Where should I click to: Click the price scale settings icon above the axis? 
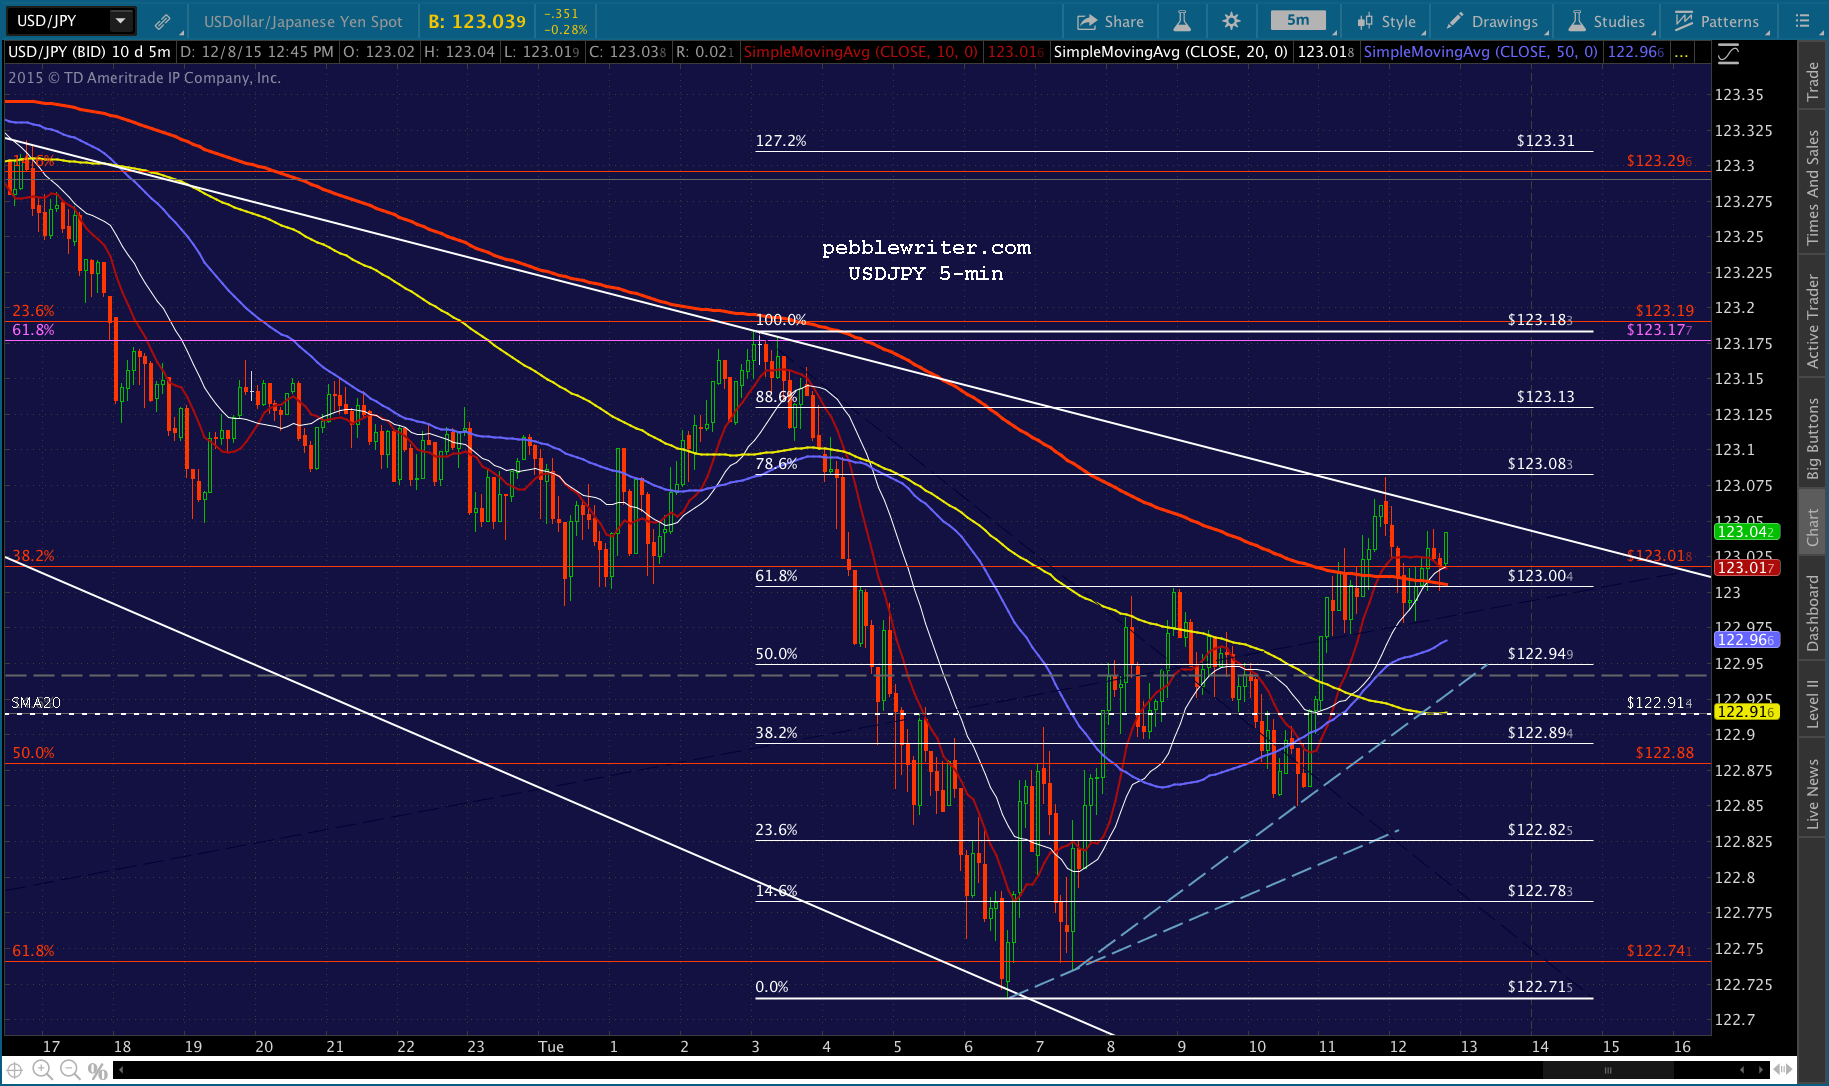pyautogui.click(x=1727, y=54)
